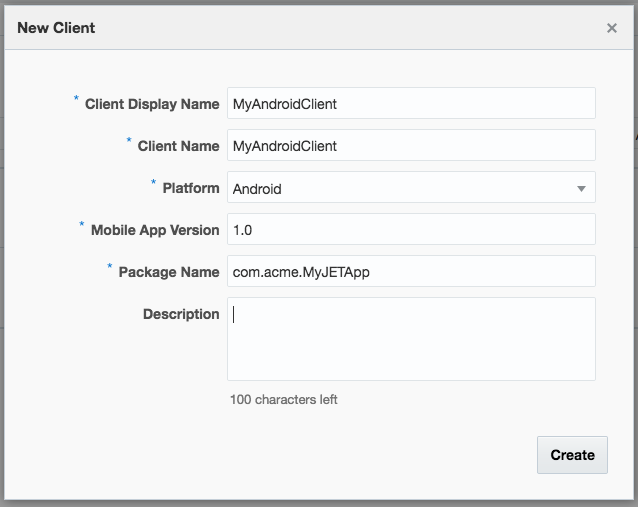
Task: Click the Platform field label
Action: coord(191,188)
